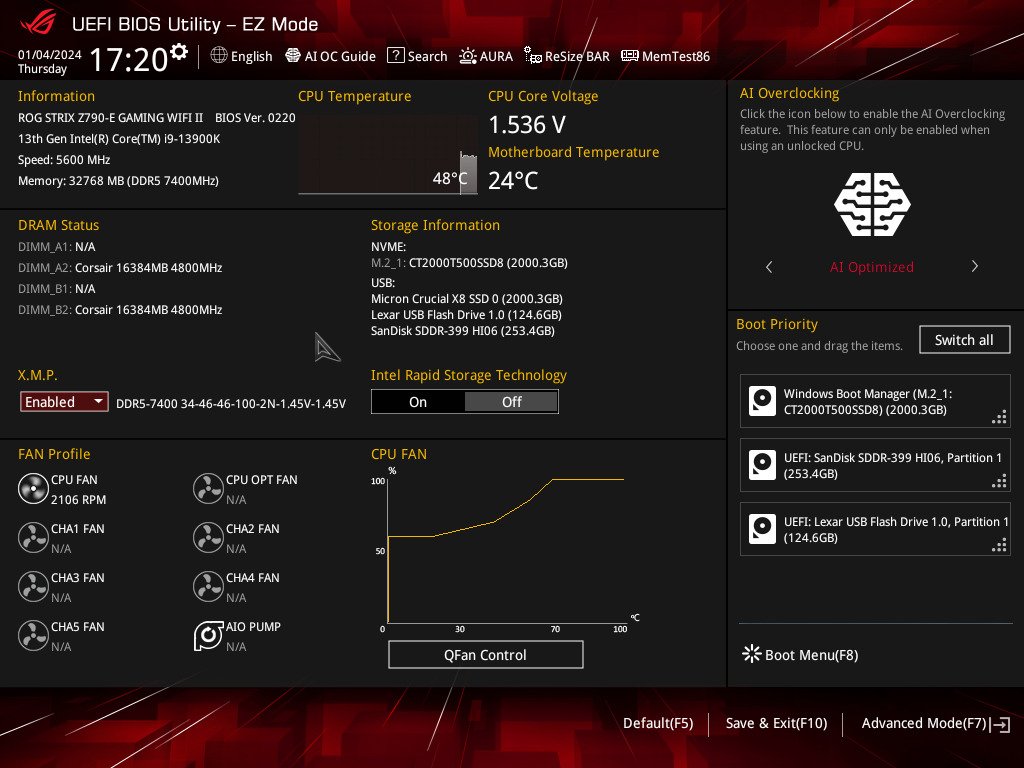Grab drag handle of SanDisk entry

[999, 481]
